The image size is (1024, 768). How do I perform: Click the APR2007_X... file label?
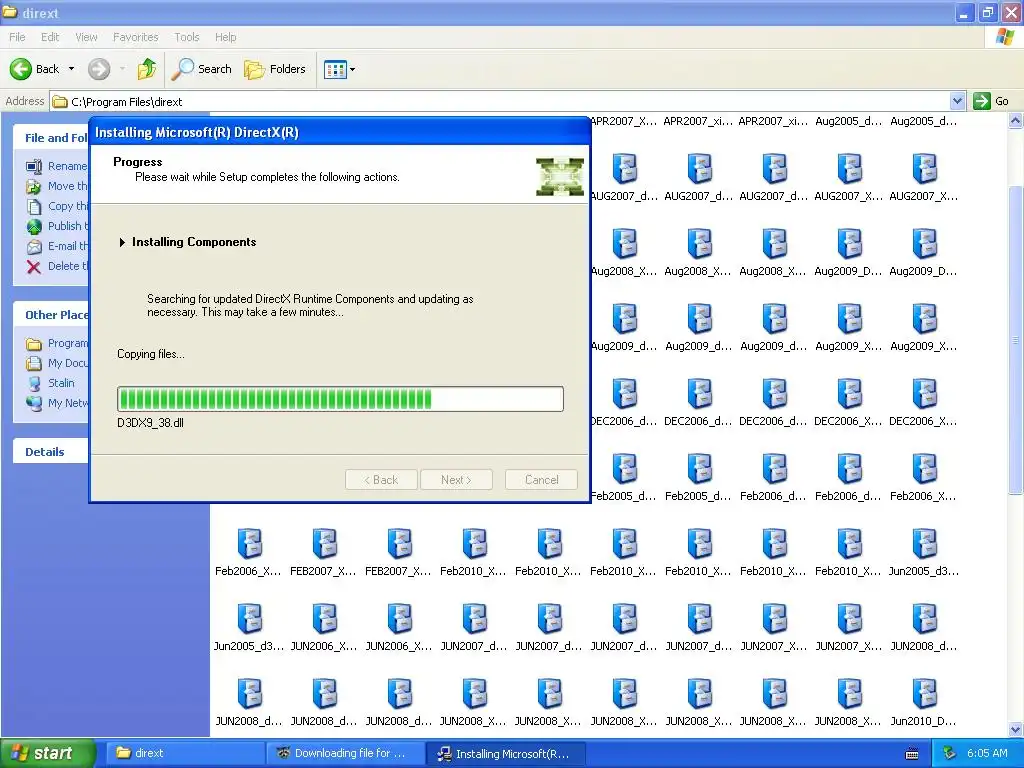pyautogui.click(x=624, y=121)
